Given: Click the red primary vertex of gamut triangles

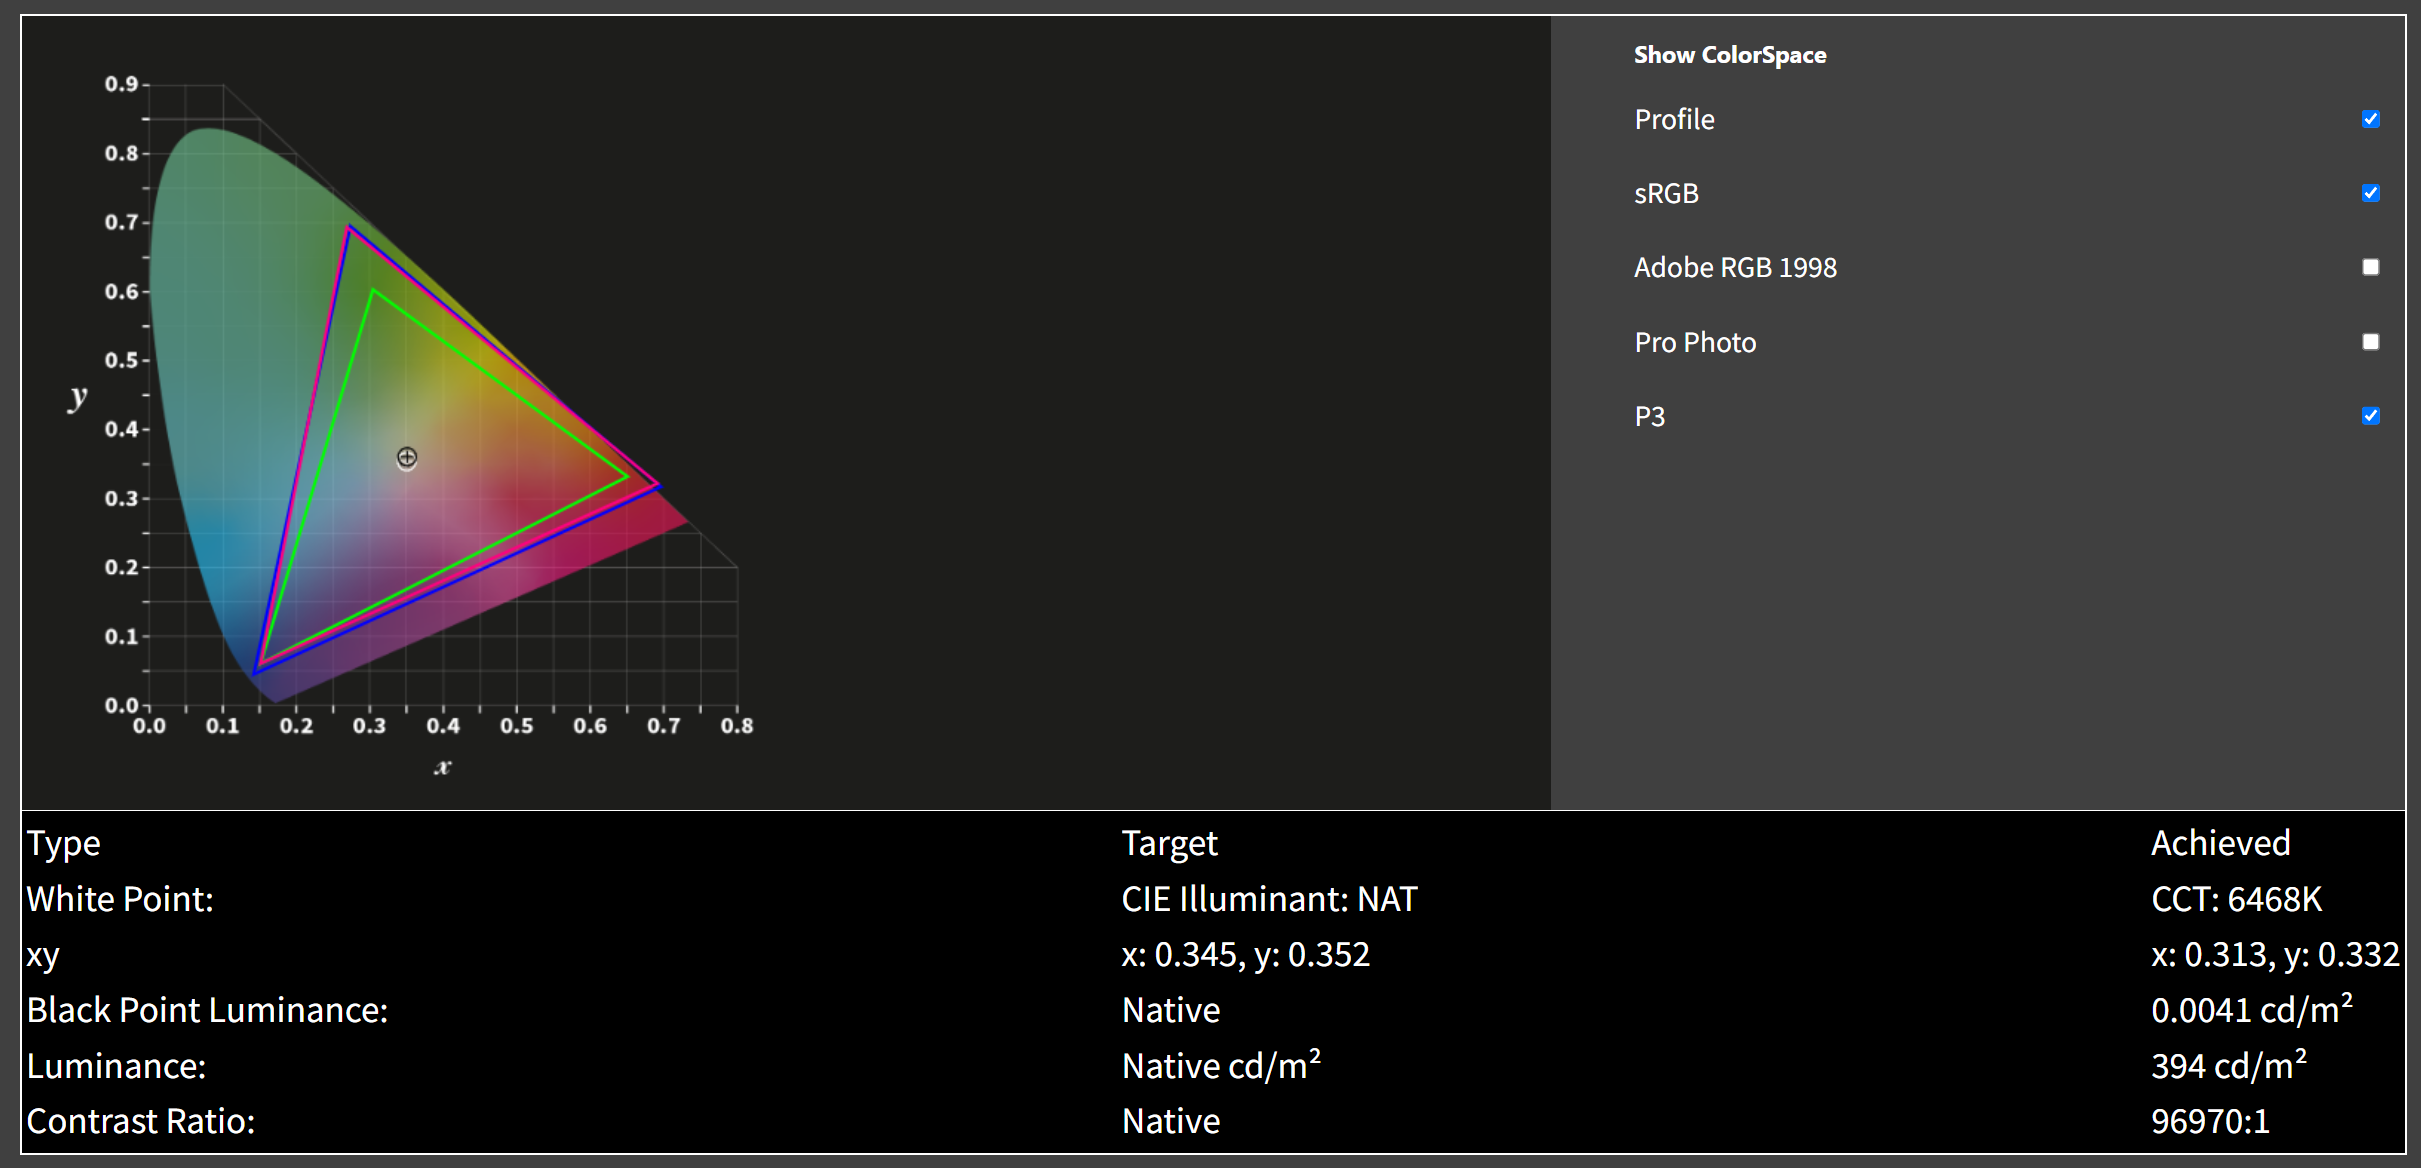Looking at the screenshot, I should (657, 486).
